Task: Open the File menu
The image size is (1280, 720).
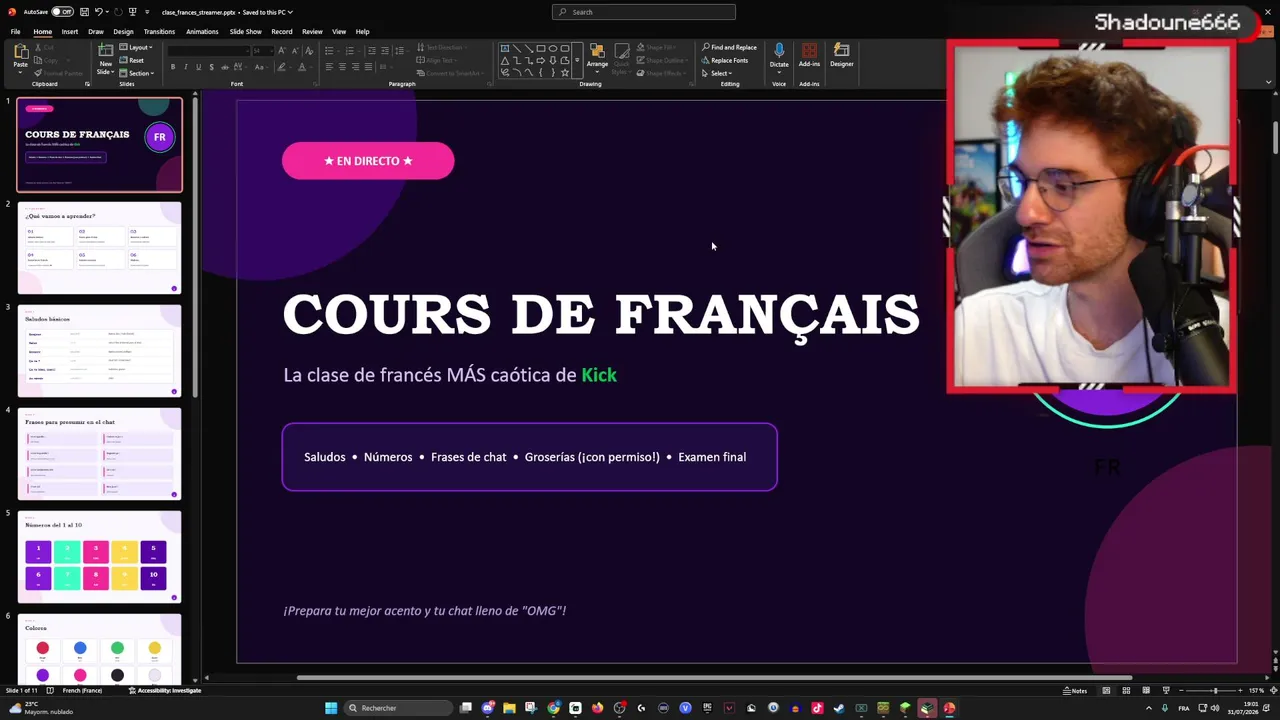Action: 15,32
